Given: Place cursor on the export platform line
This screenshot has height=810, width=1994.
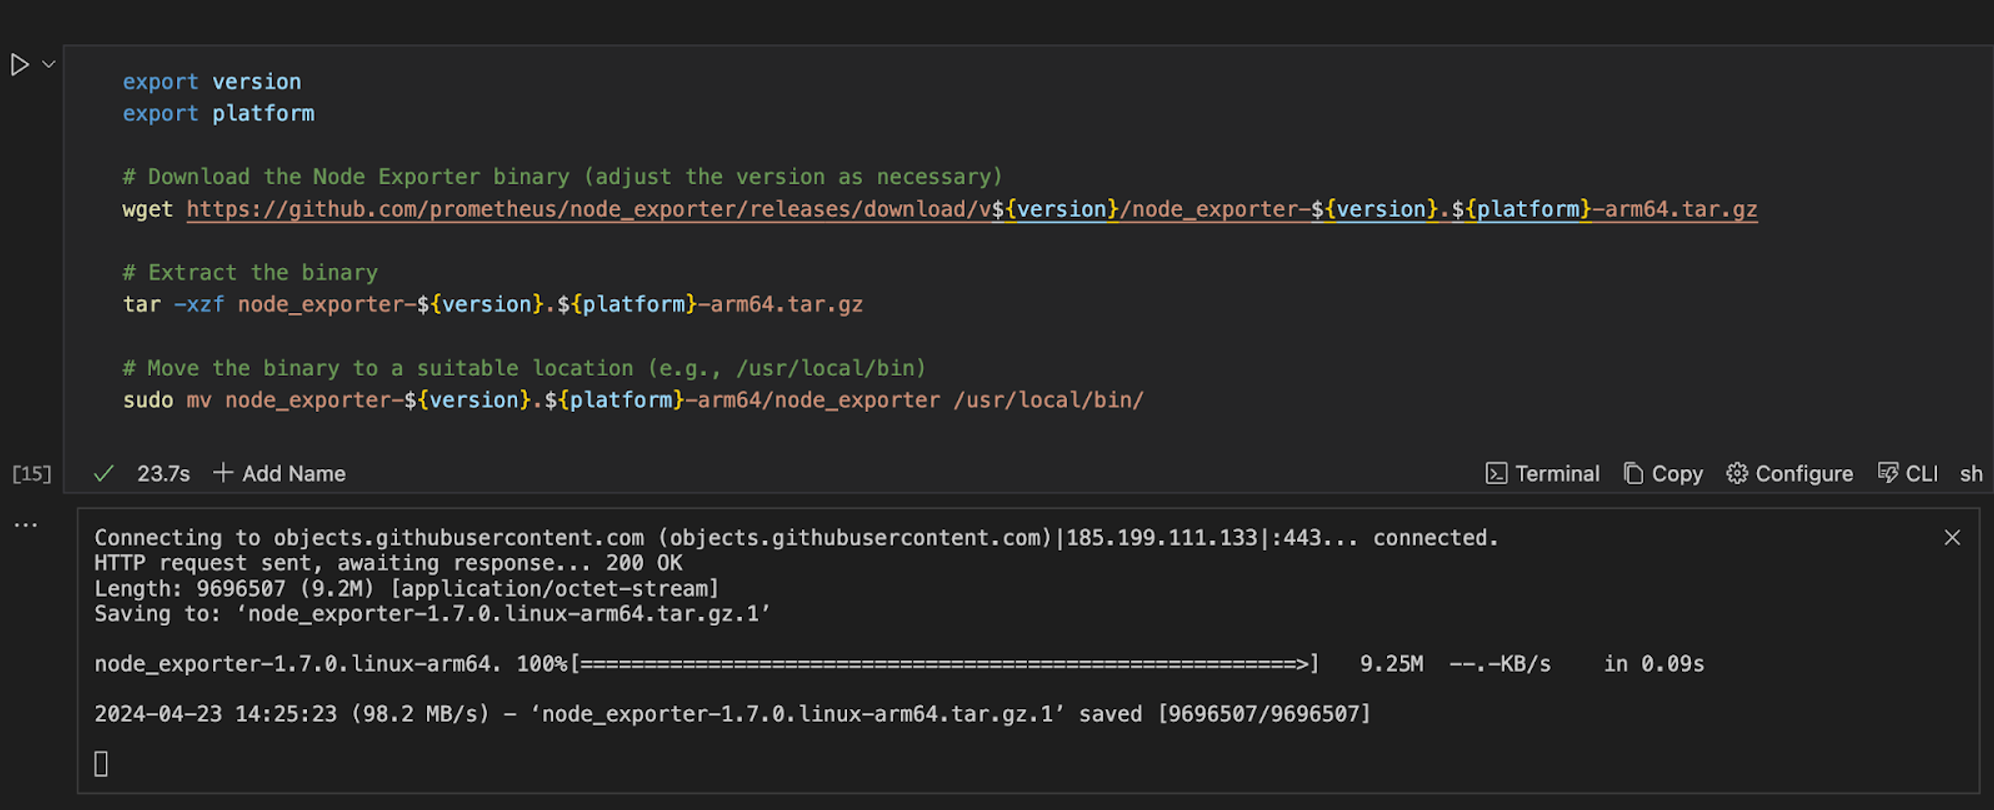Looking at the screenshot, I should click(x=218, y=113).
